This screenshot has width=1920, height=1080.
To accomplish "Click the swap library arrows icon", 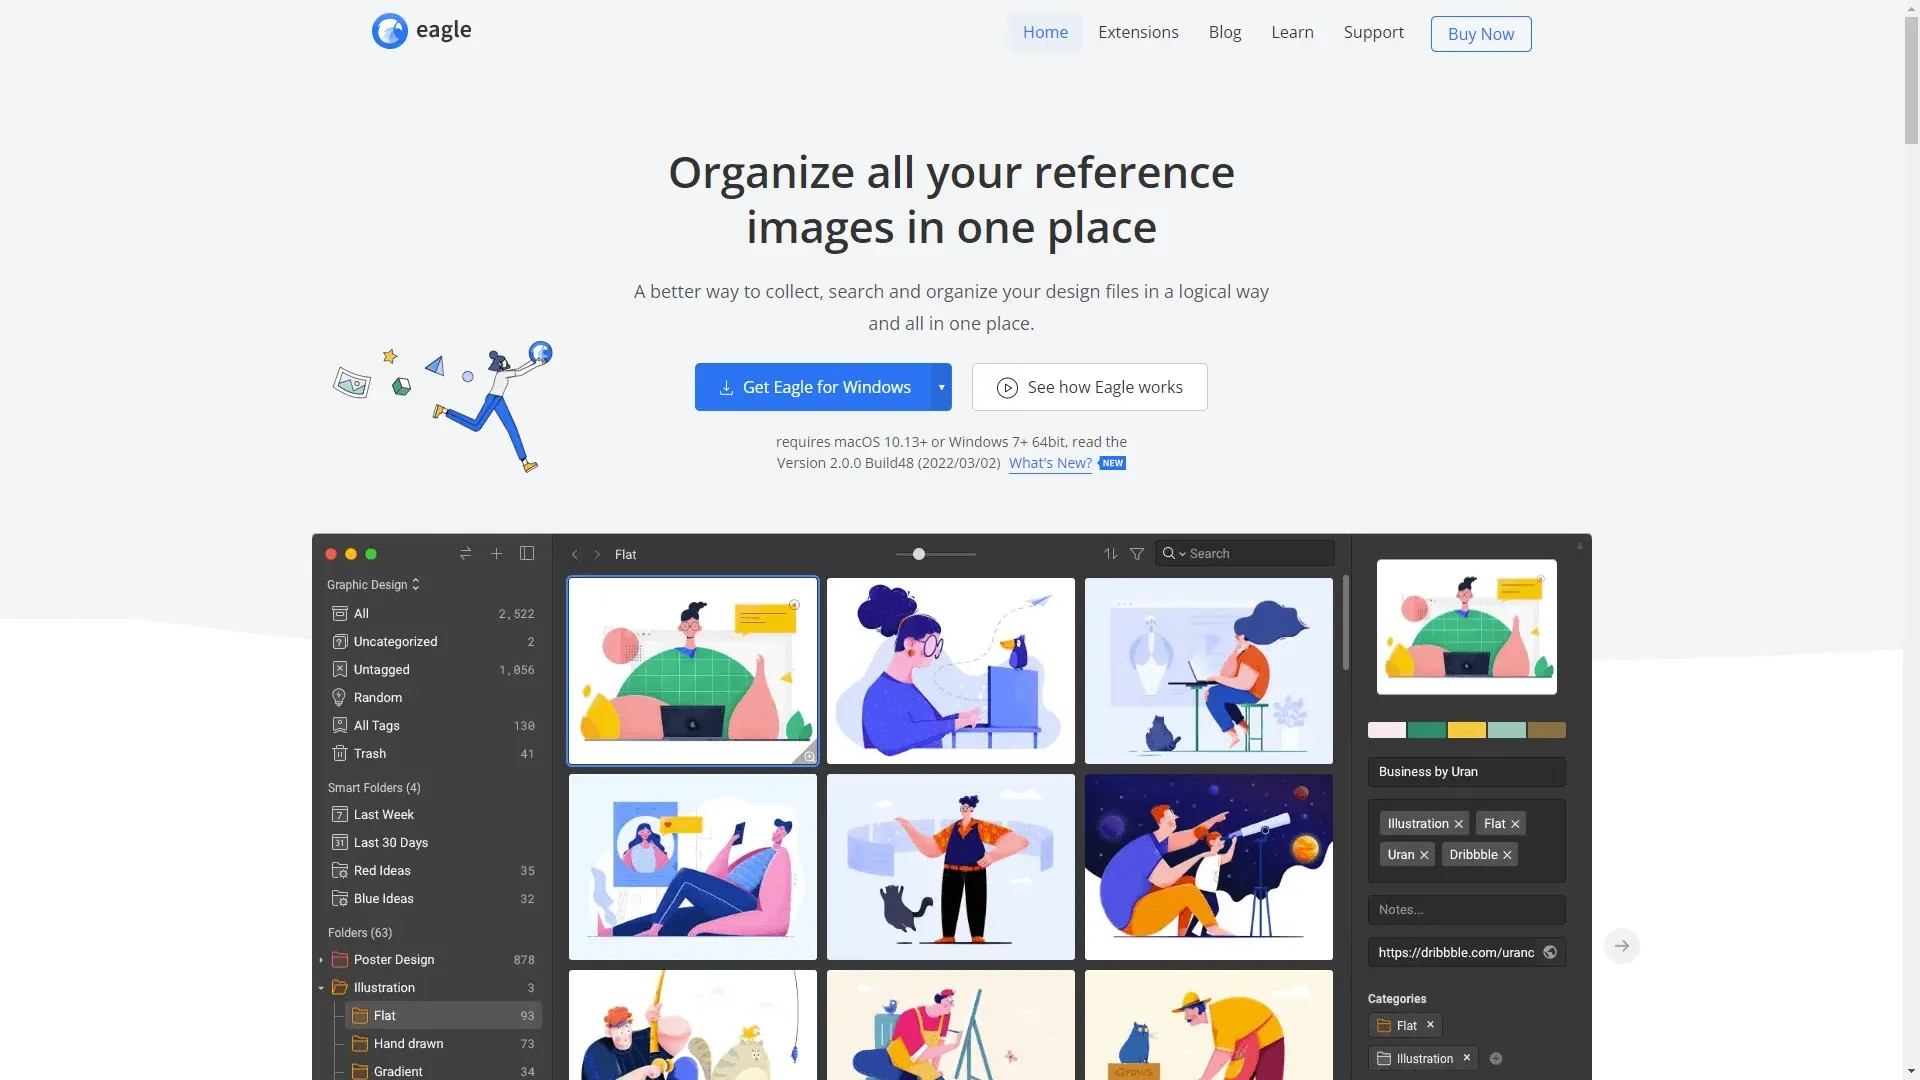I will (x=465, y=553).
